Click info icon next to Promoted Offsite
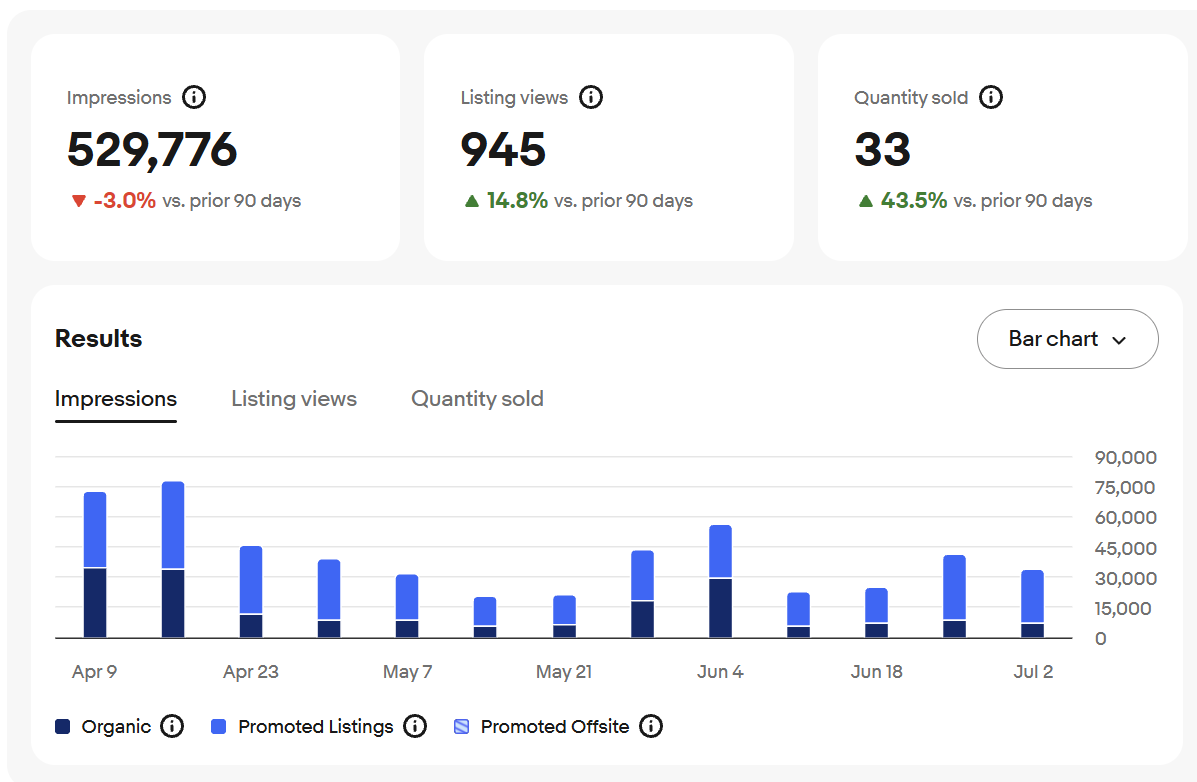Screen dimensions: 1197x782 coord(651,727)
